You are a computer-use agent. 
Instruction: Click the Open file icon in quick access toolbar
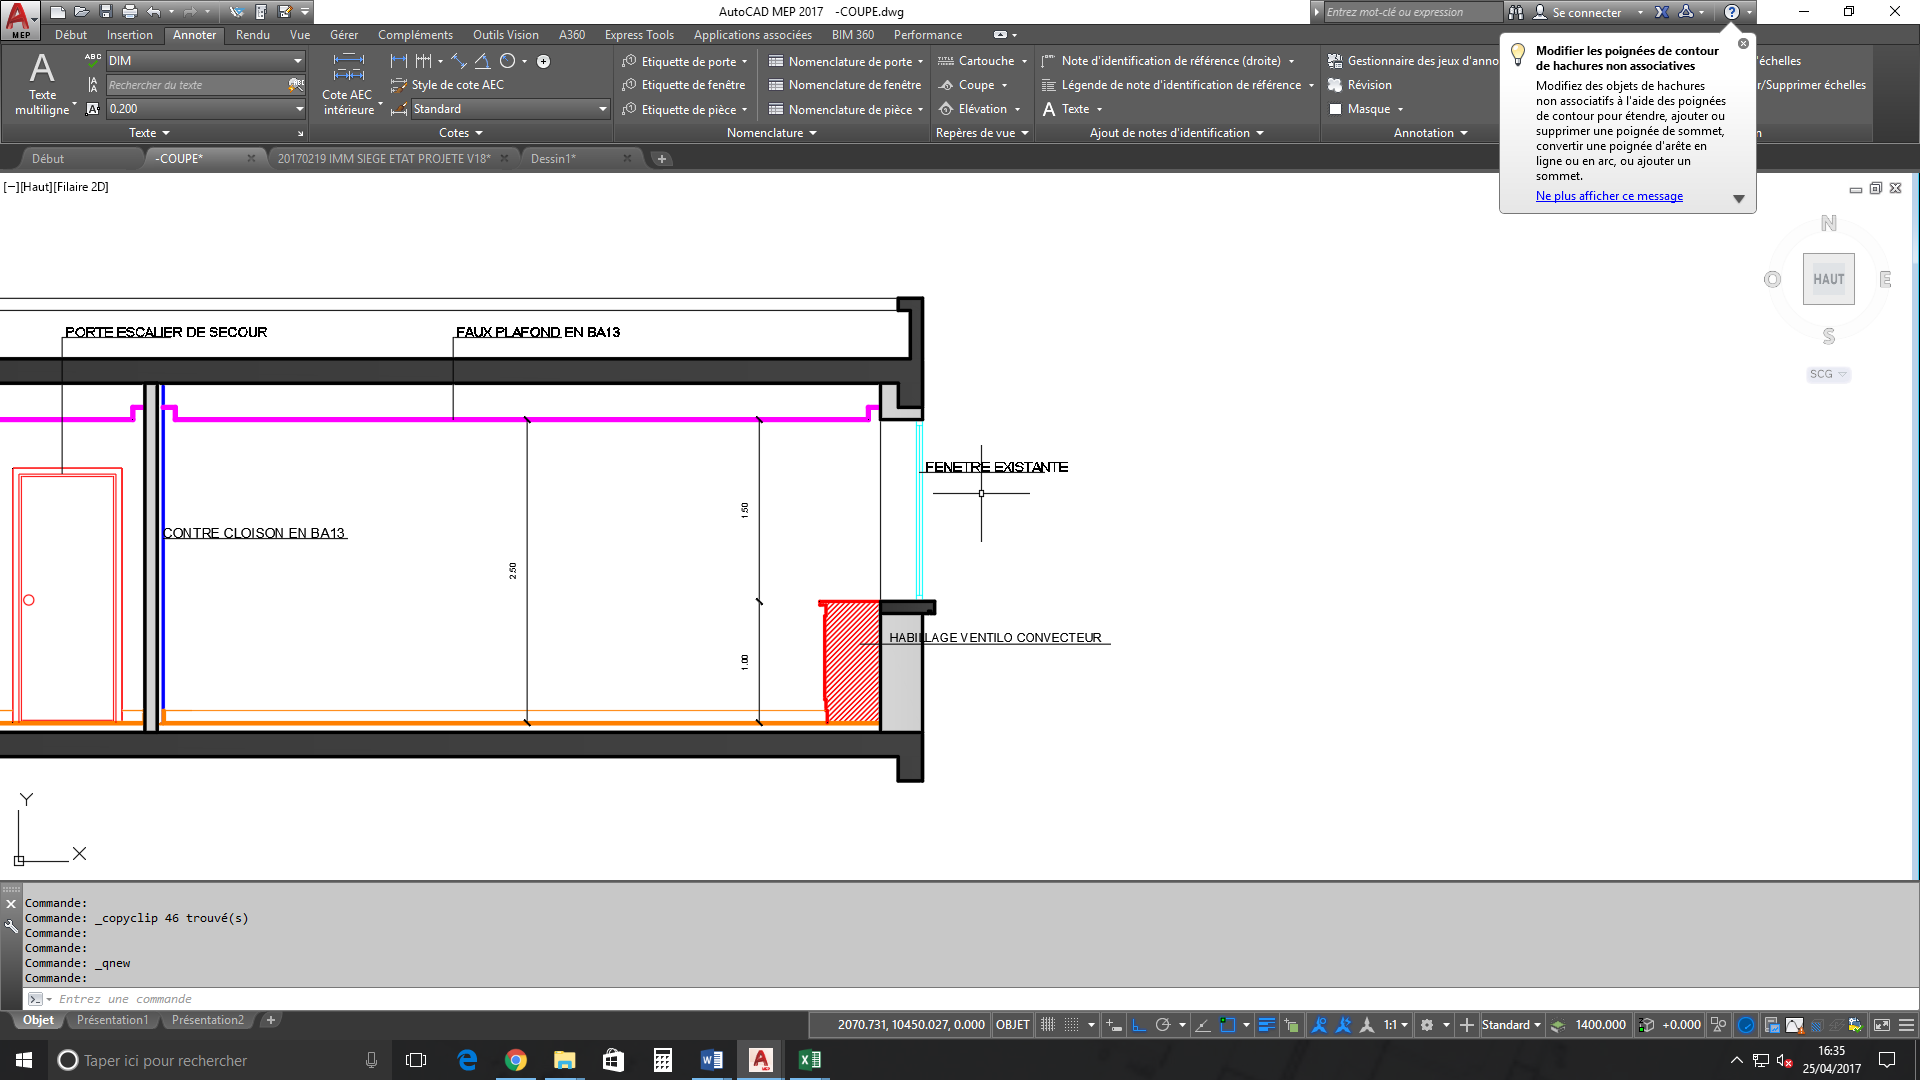82,12
